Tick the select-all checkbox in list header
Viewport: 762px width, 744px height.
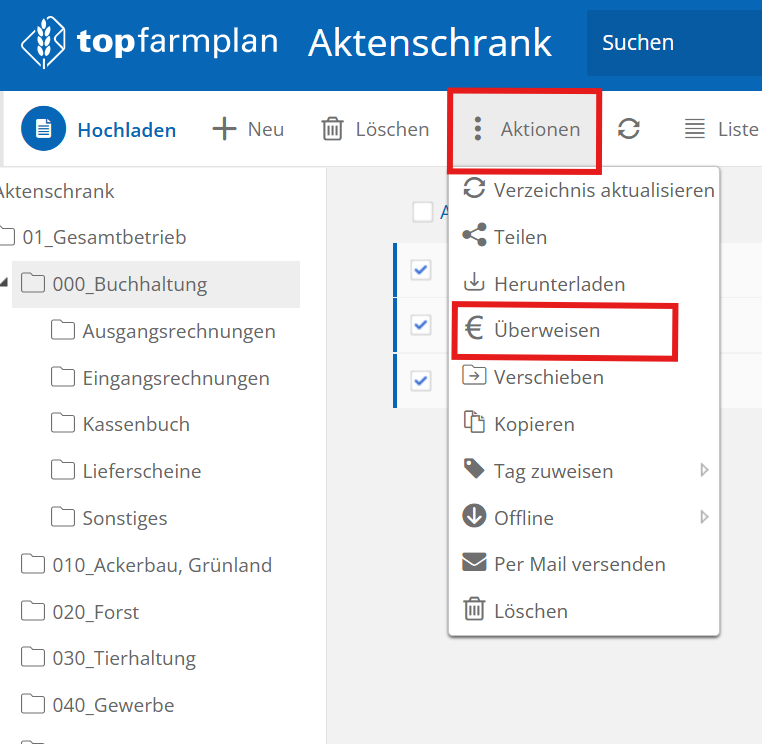tap(423, 211)
